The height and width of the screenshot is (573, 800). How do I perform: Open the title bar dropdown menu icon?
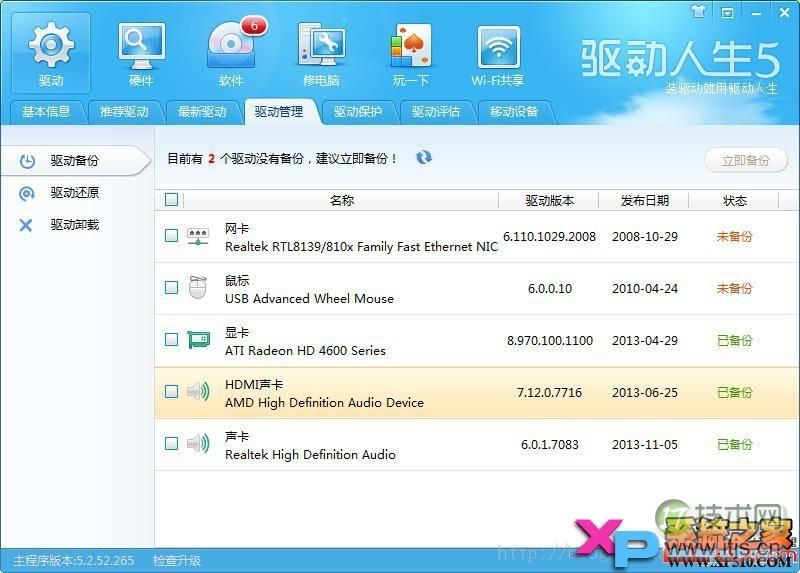[727, 13]
